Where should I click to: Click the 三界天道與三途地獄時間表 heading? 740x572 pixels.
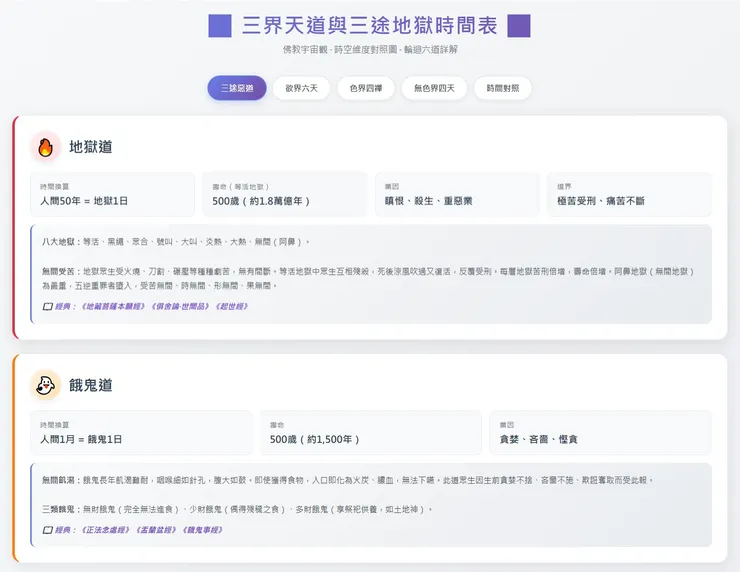[370, 25]
